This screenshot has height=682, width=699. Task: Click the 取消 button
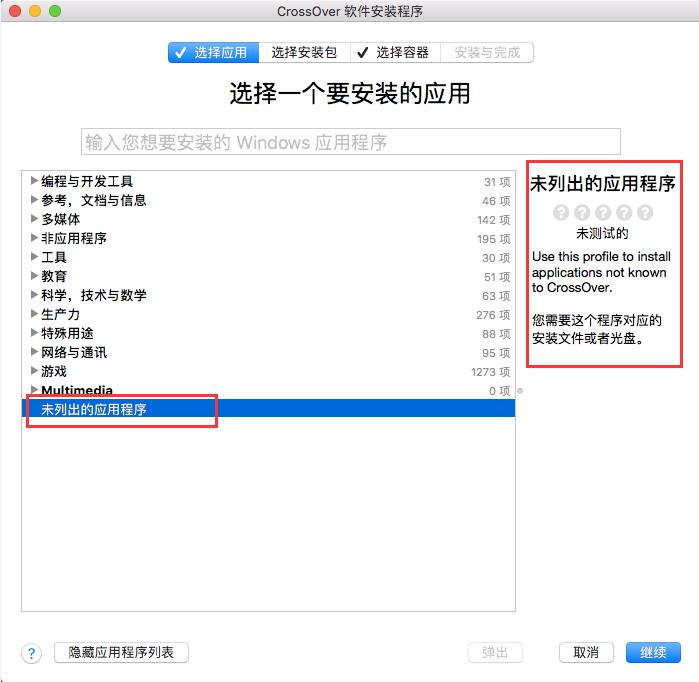pos(586,653)
